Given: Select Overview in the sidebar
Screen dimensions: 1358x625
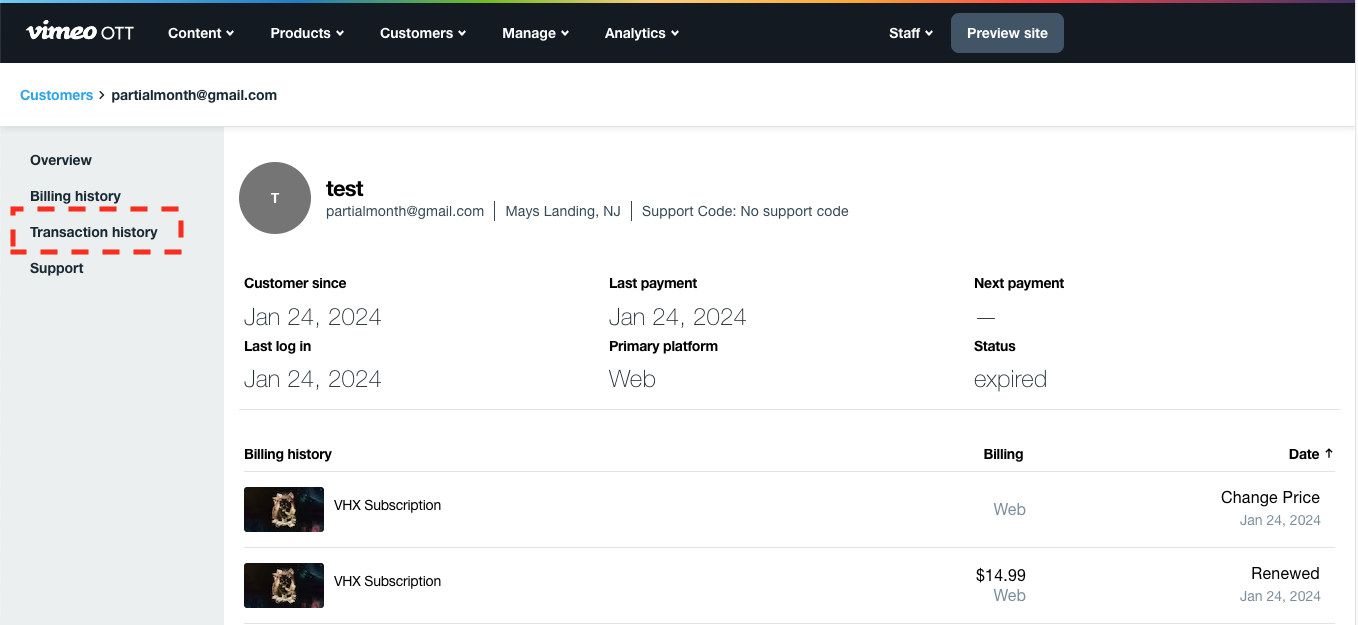Looking at the screenshot, I should click(61, 160).
